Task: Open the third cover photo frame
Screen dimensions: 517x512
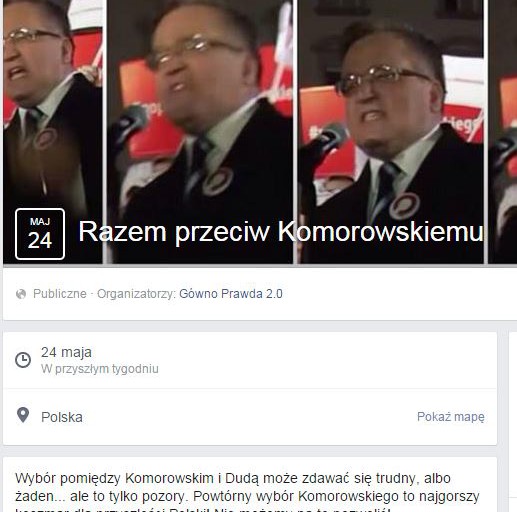Action: pyautogui.click(x=391, y=132)
